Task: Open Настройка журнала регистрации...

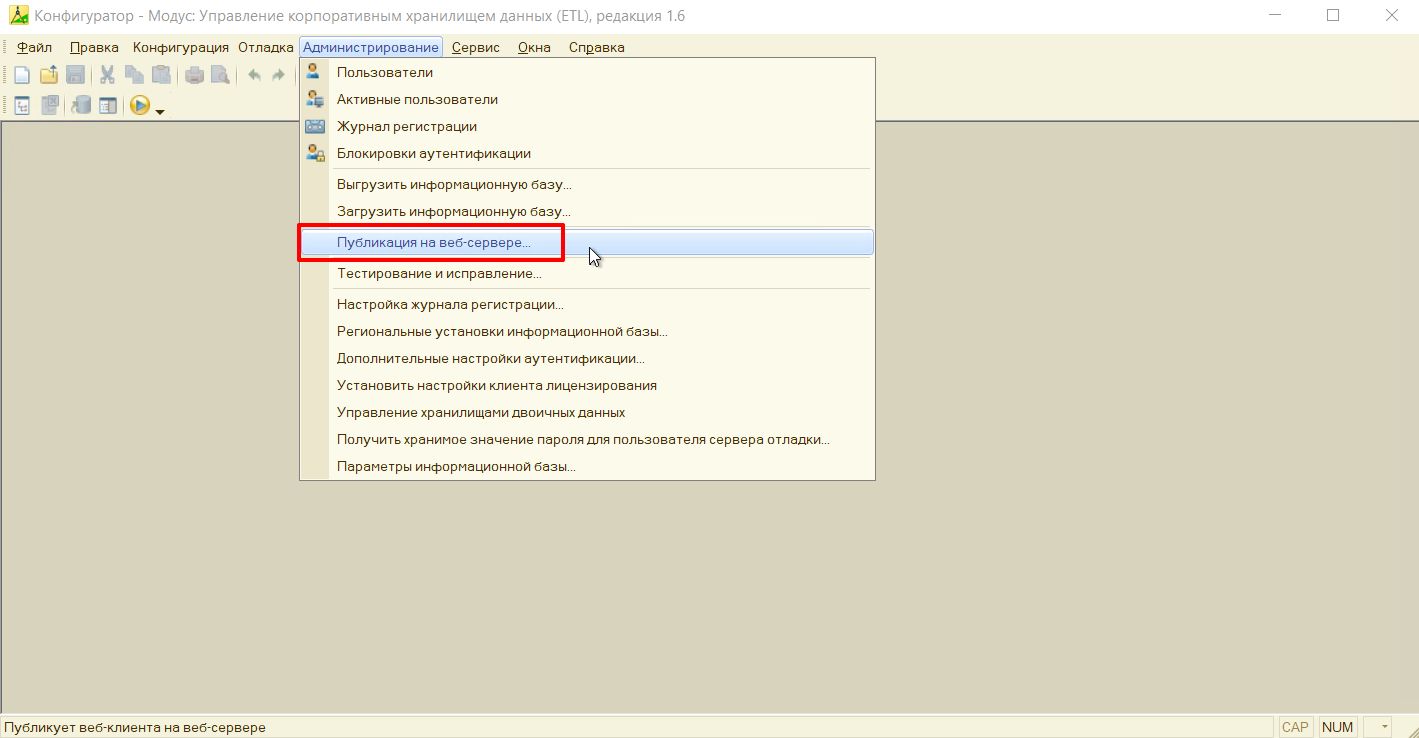Action: click(587, 304)
